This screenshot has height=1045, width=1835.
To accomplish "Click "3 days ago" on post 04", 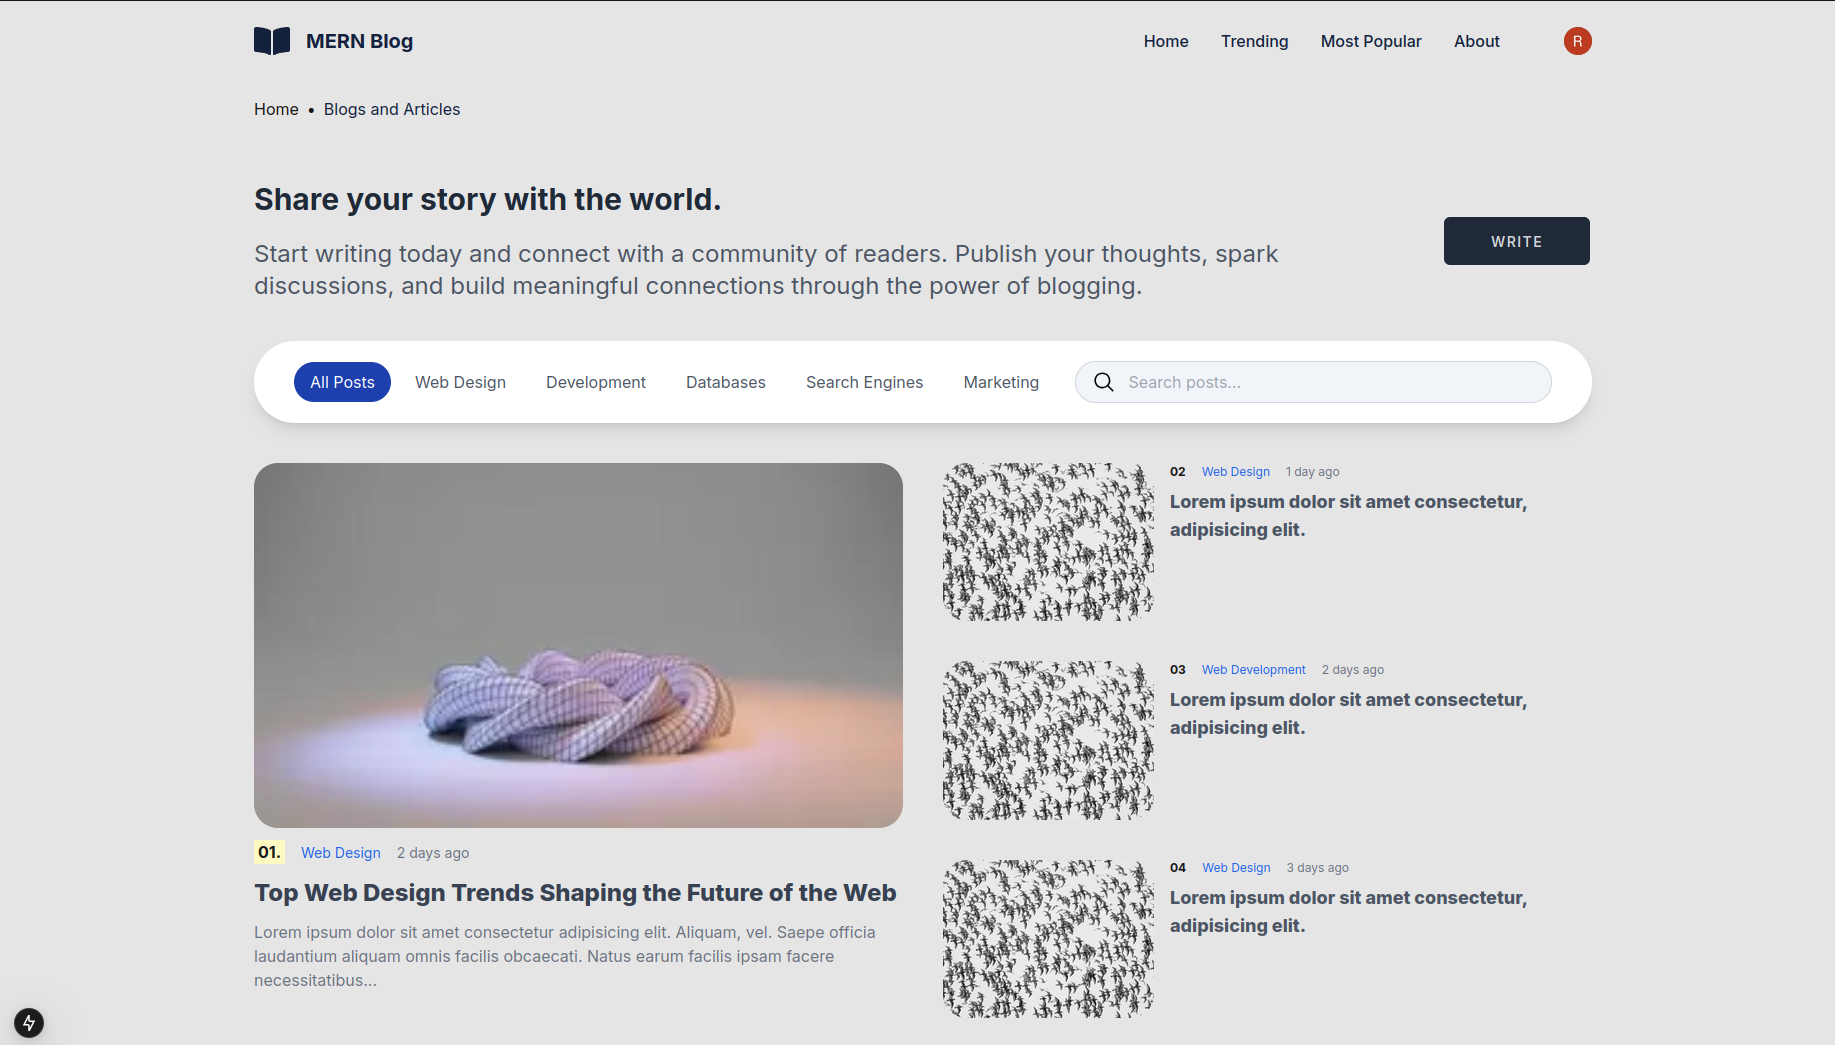I will pyautogui.click(x=1317, y=868).
